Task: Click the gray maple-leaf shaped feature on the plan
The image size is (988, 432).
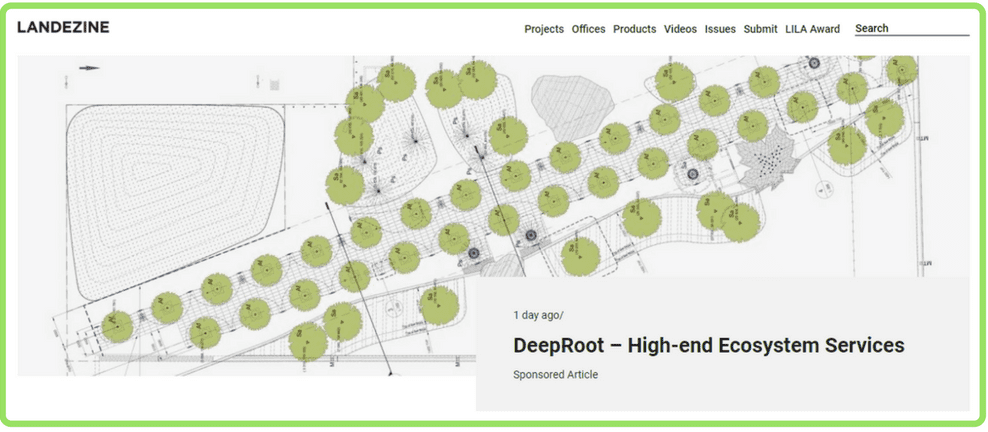Action: coord(767,161)
